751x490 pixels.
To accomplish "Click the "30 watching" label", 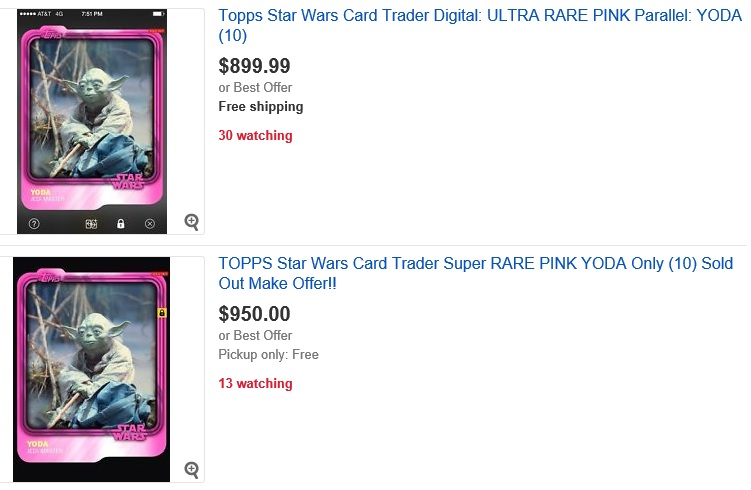I will point(255,135).
